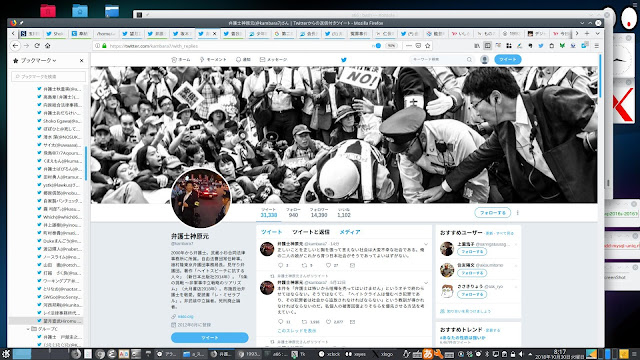View the 14,390 followers count
Image resolution: width=640 pixels, height=360 pixels.
pos(319,213)
